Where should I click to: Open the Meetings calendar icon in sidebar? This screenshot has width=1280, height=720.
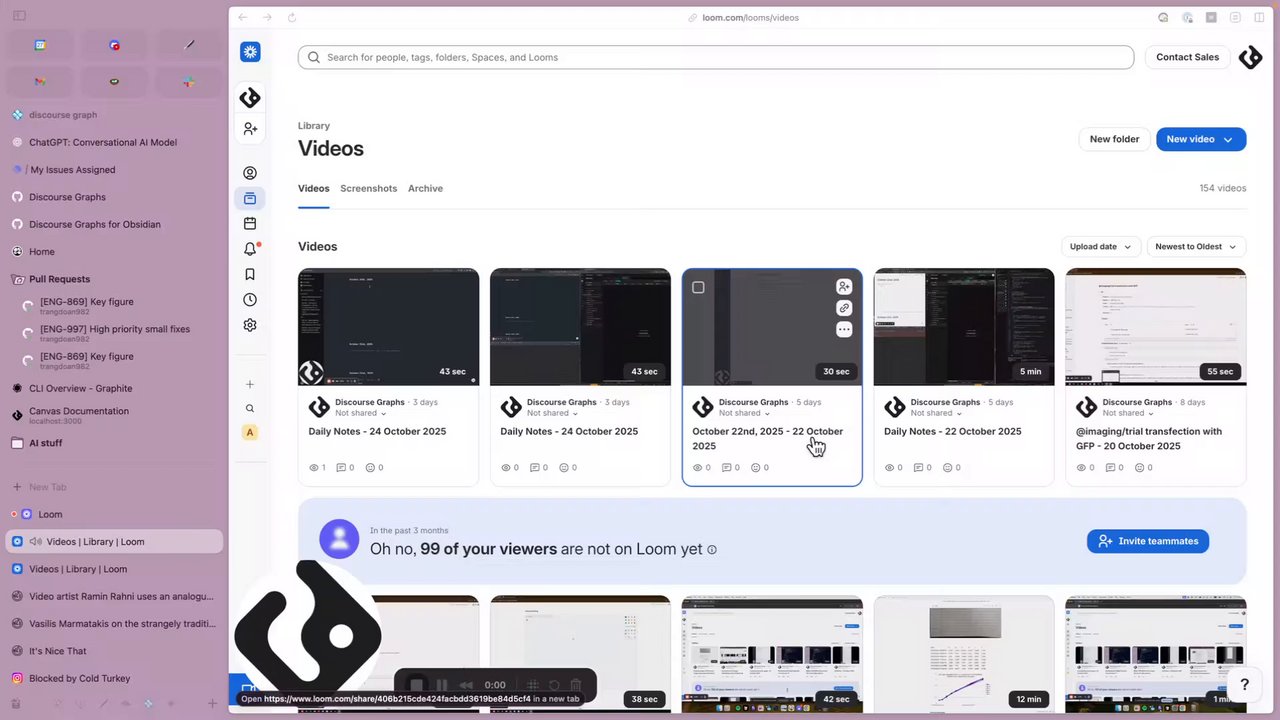(250, 224)
